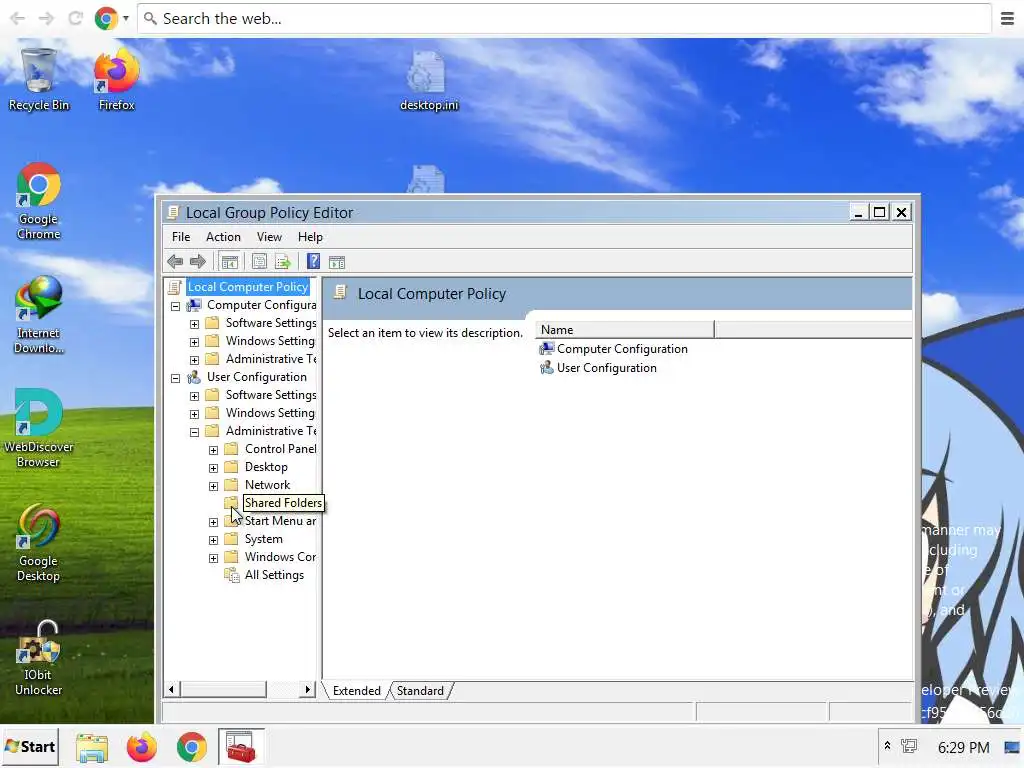Click the tree pane scroll left arrow

click(172, 689)
